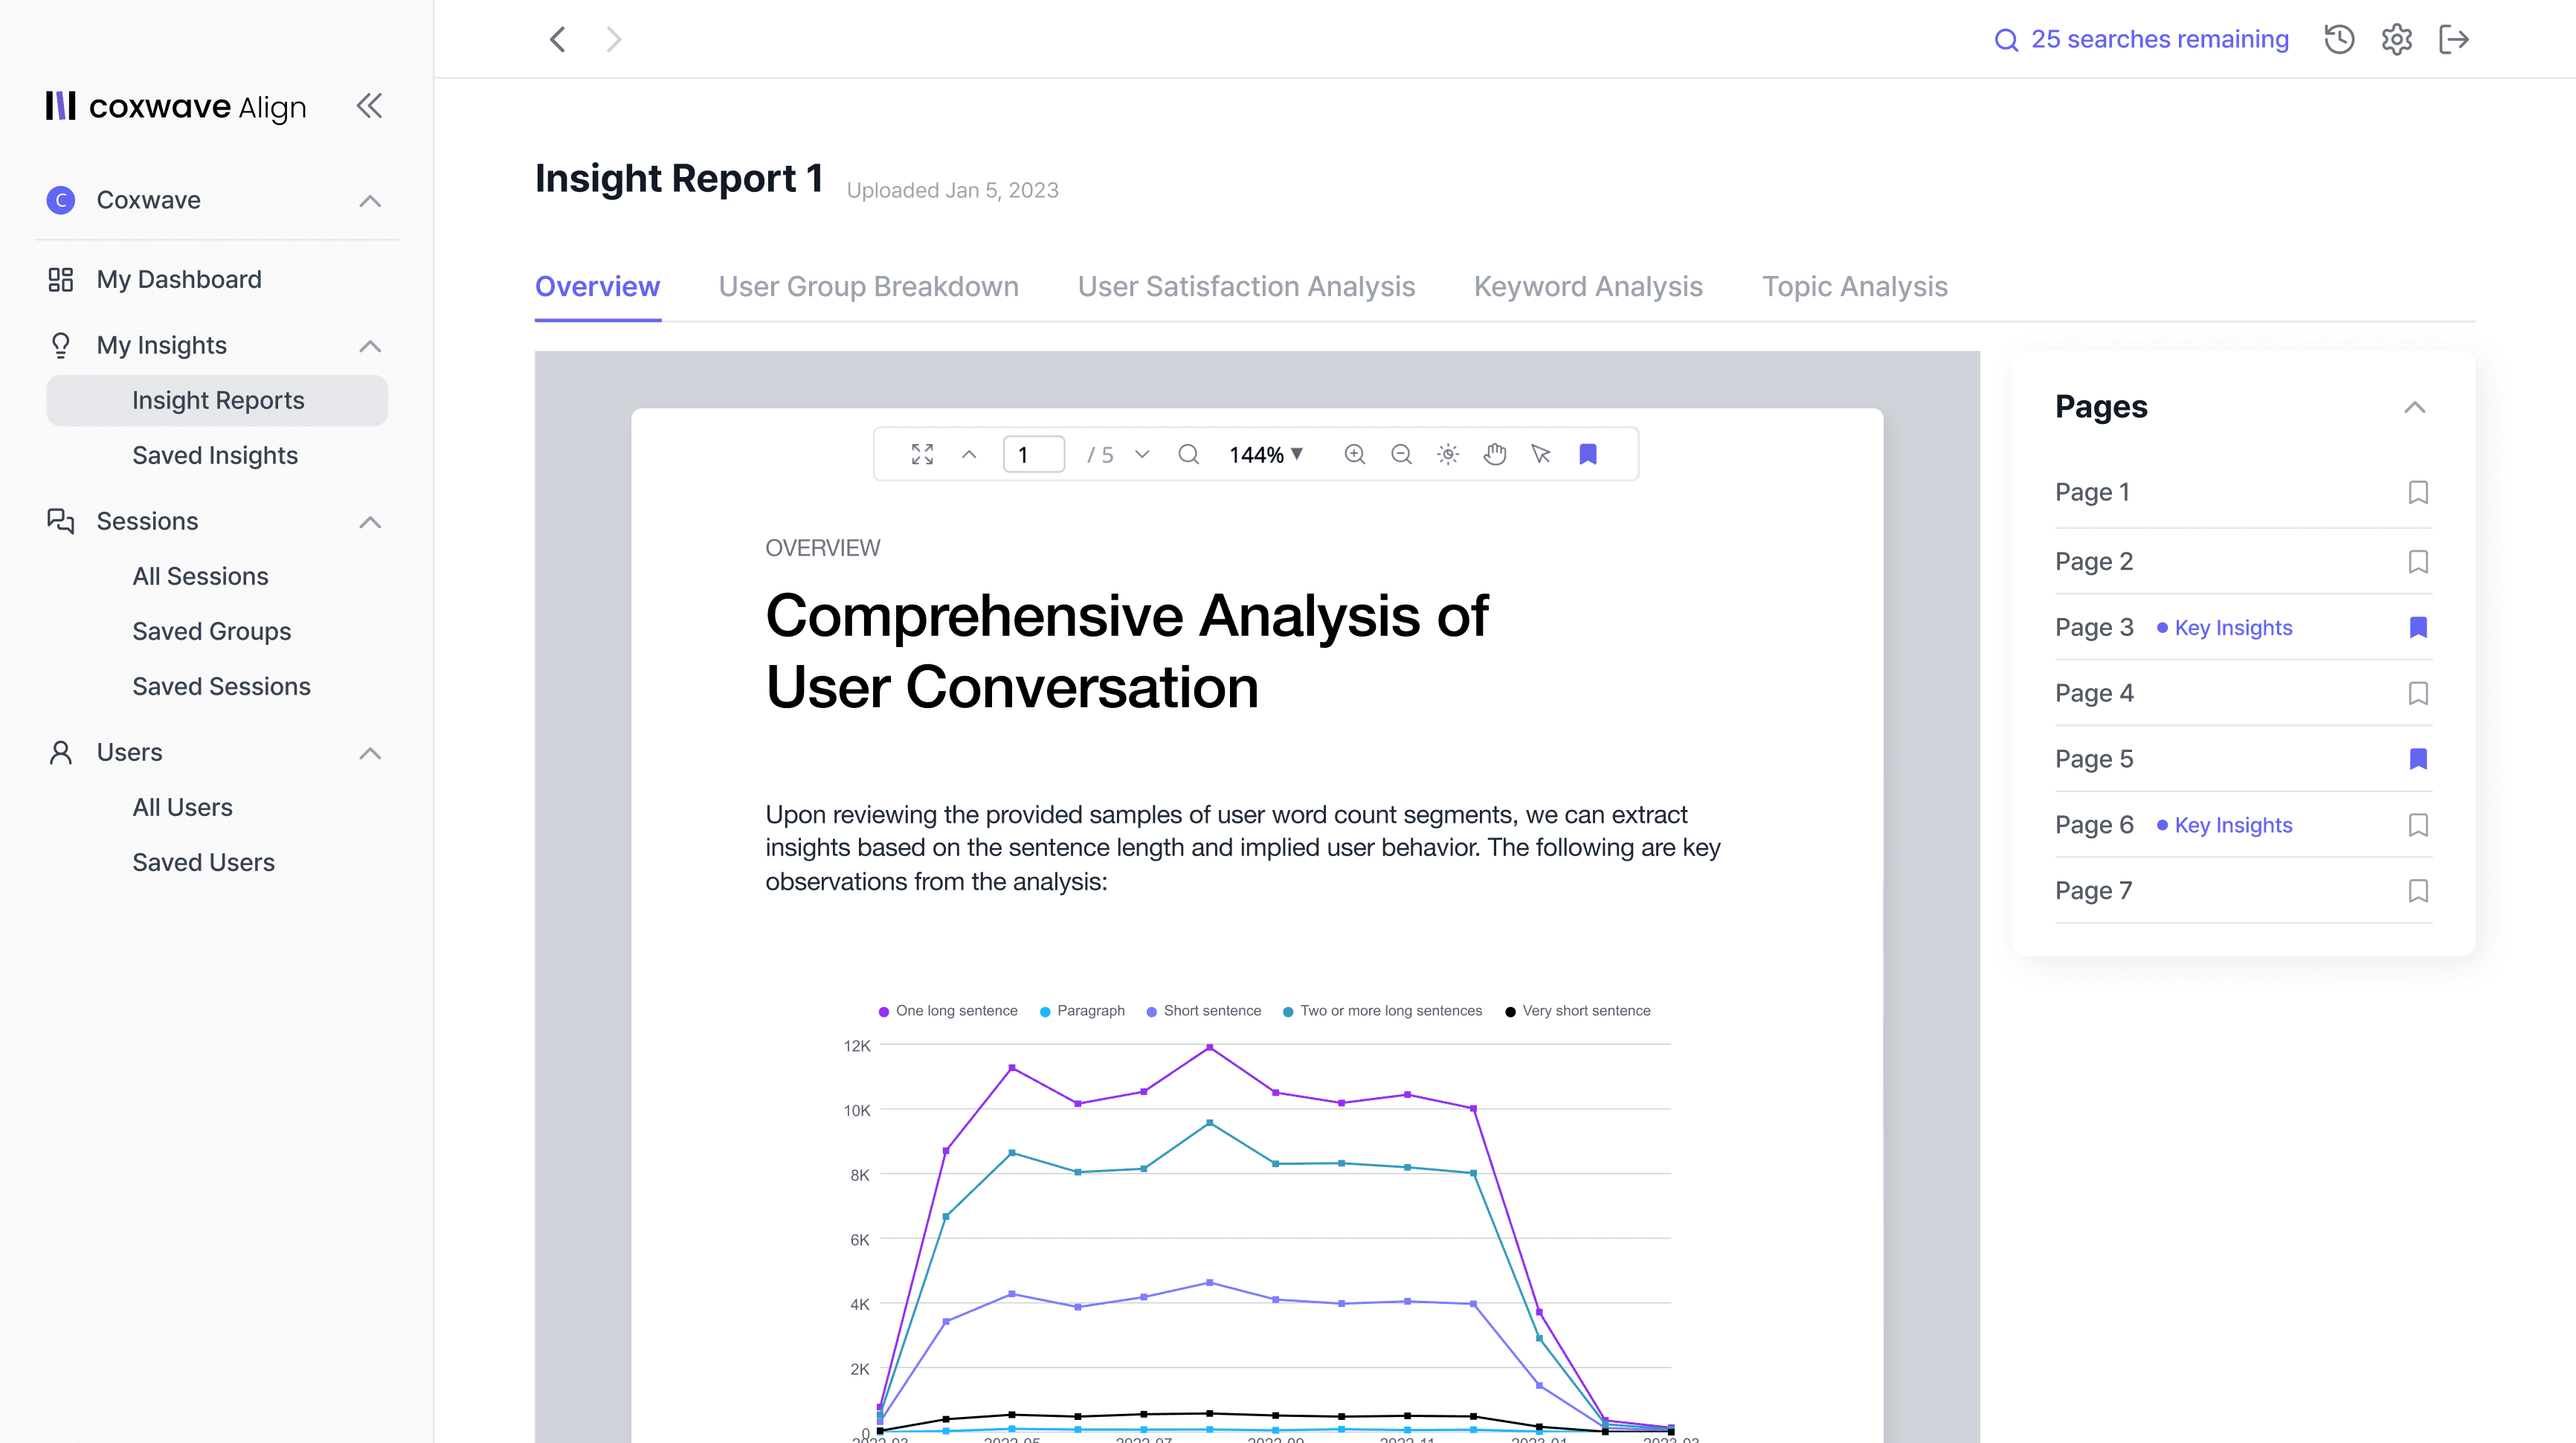This screenshot has width=2576, height=1443.
Task: Open Saved Sessions
Action: pyautogui.click(x=221, y=686)
